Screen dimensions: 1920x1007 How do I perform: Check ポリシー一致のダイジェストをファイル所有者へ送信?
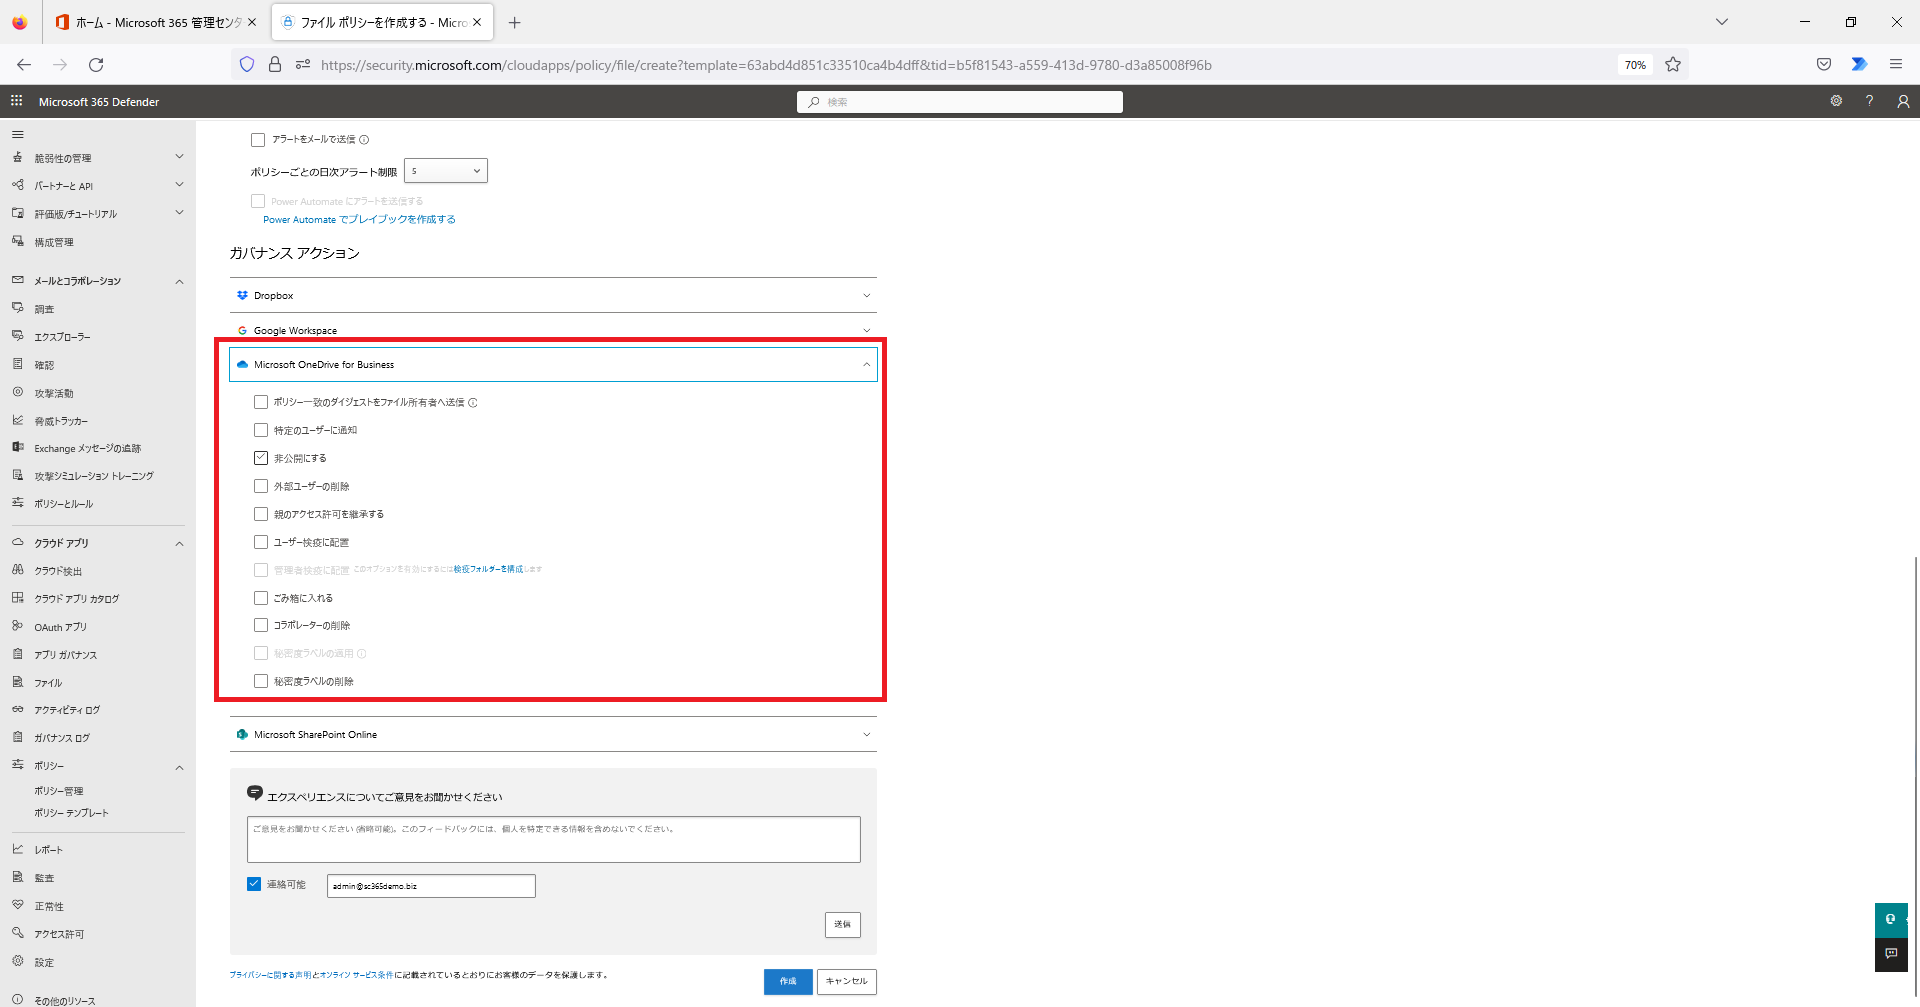(x=261, y=402)
